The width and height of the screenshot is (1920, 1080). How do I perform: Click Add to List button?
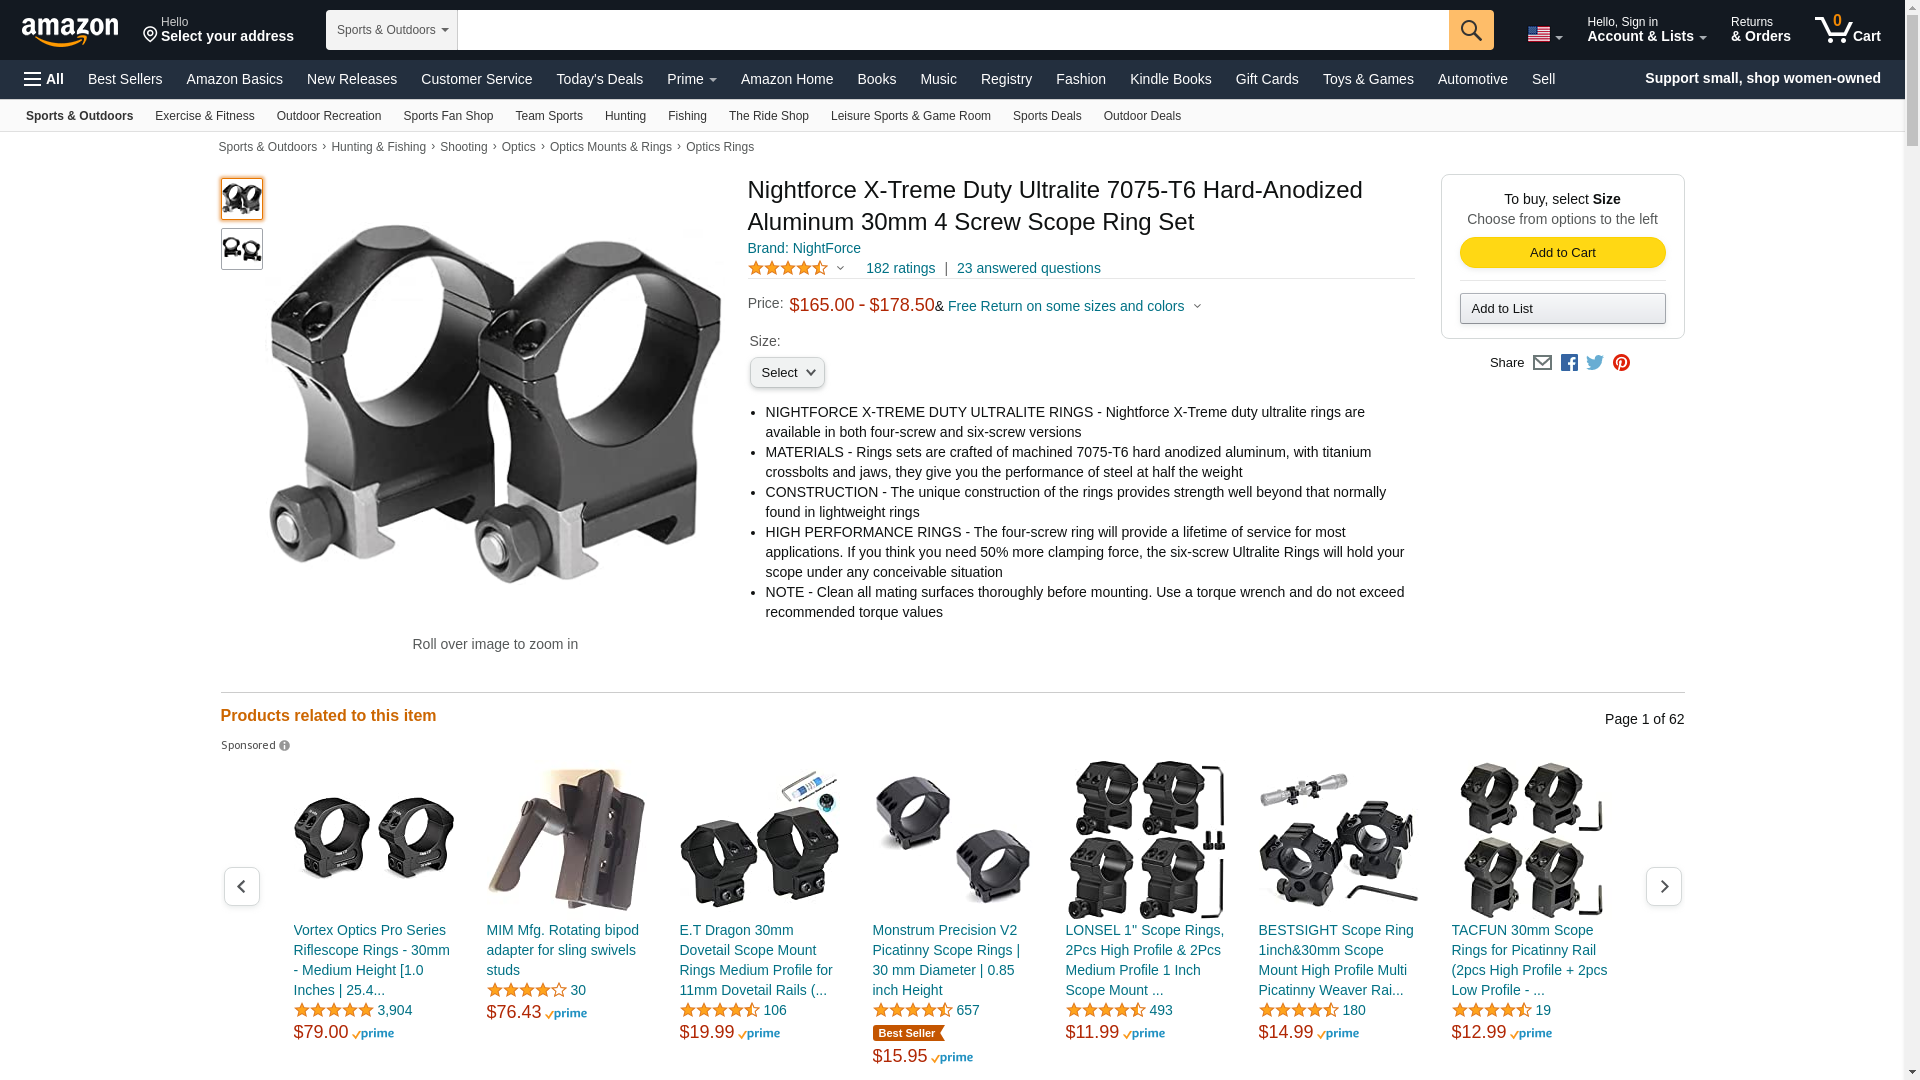coord(1562,308)
